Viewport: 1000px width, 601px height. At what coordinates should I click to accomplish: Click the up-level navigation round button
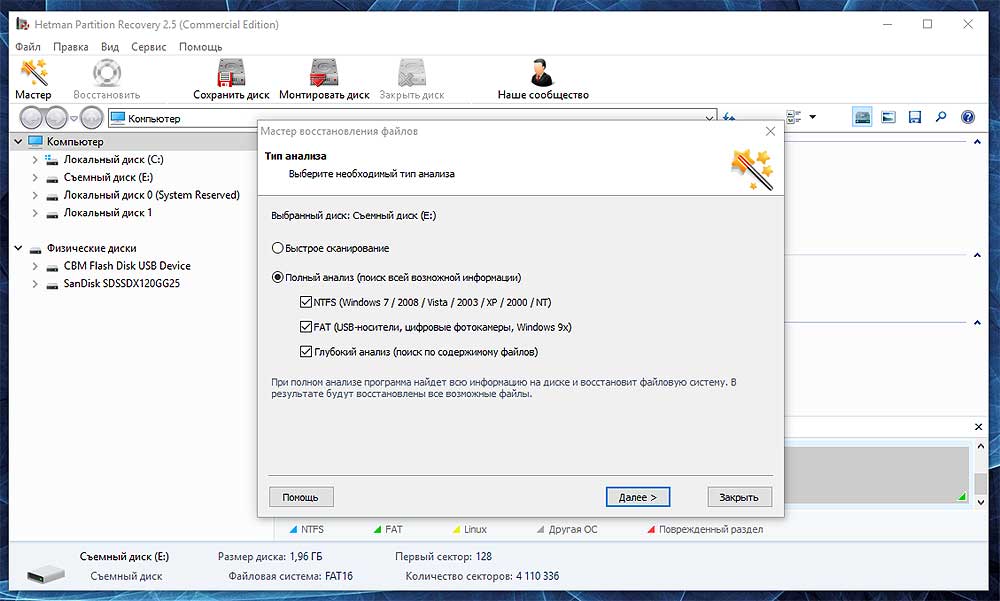[92, 118]
